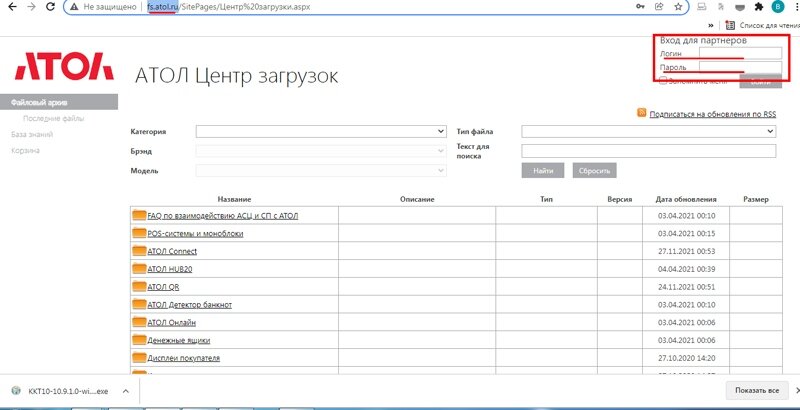This screenshot has height=410, width=800.
Task: Click the browser forward arrow
Action: pos(31,7)
